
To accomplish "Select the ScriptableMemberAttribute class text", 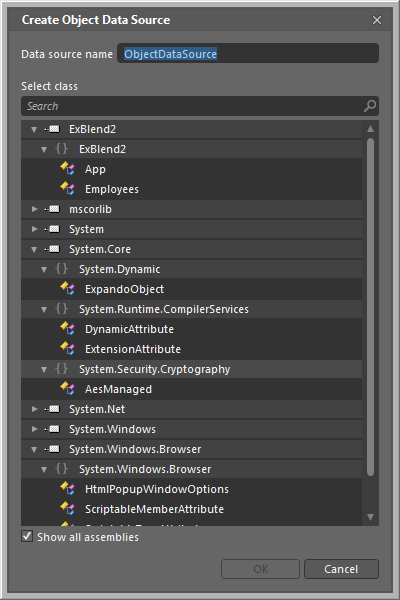I will click(154, 509).
